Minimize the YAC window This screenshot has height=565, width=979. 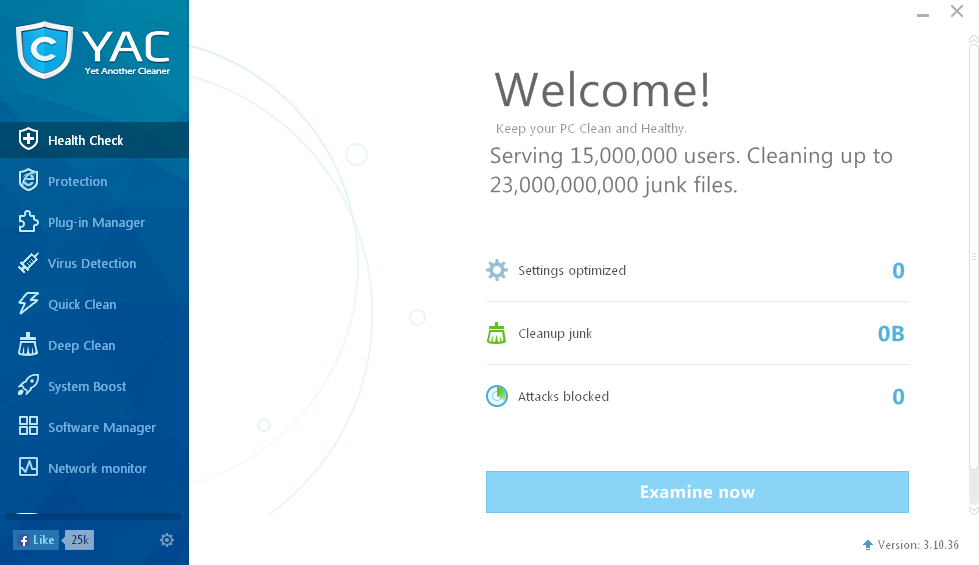coord(923,14)
